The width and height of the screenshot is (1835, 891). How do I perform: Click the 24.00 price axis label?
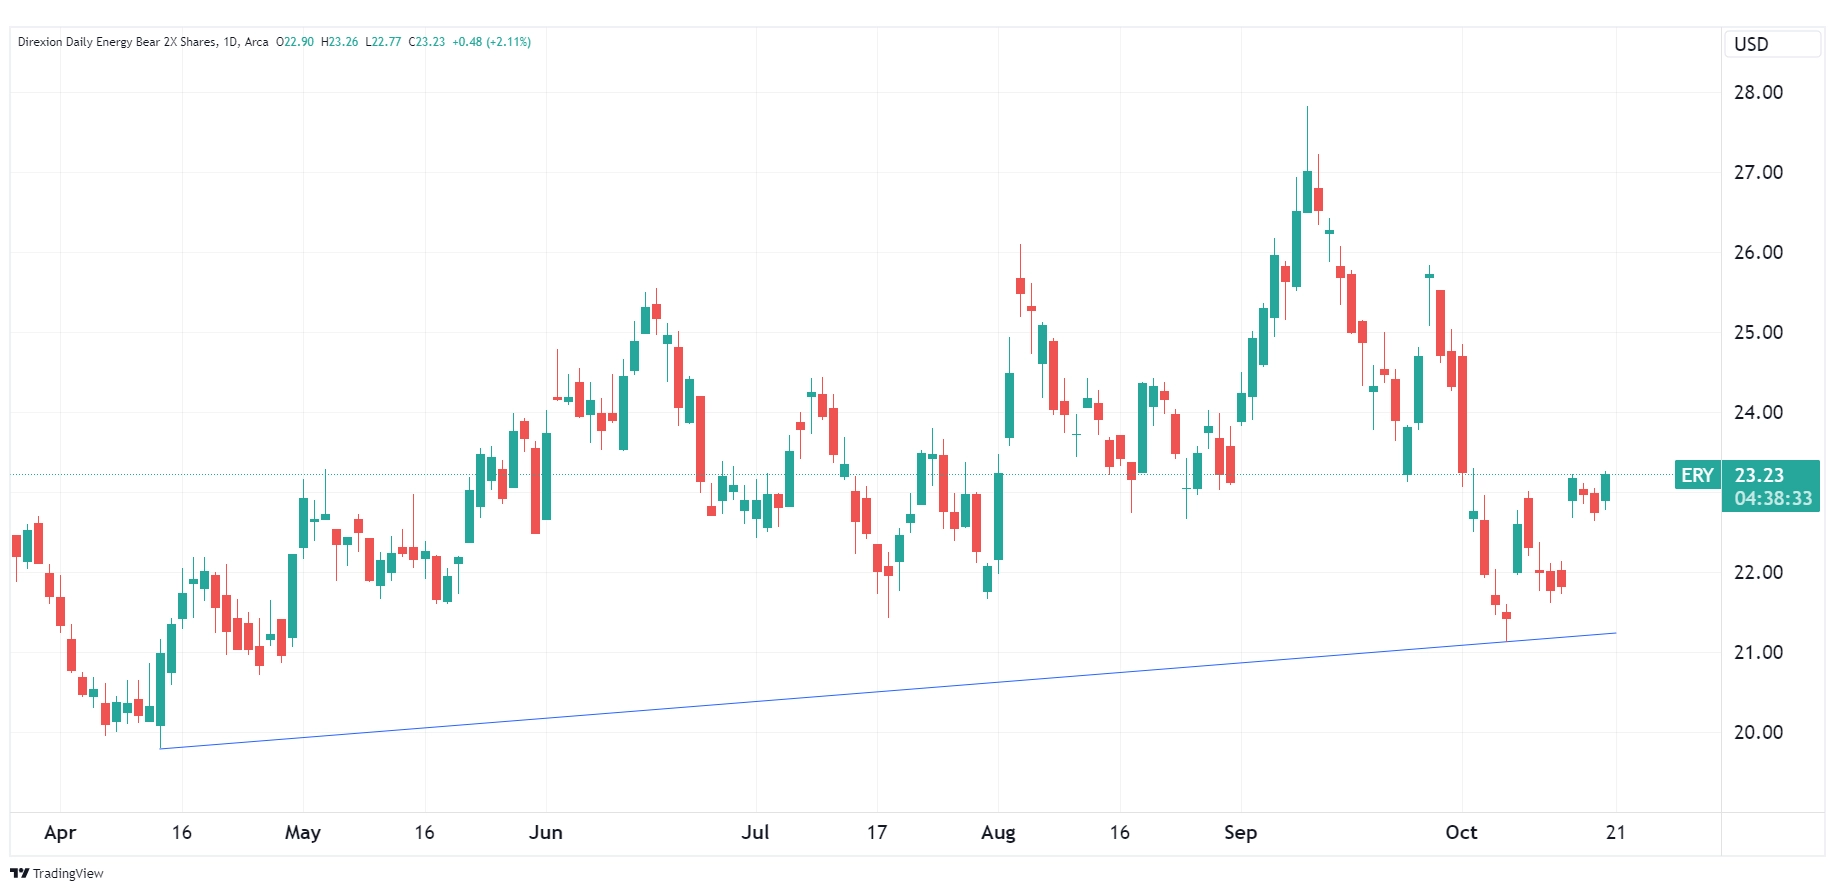click(1758, 412)
